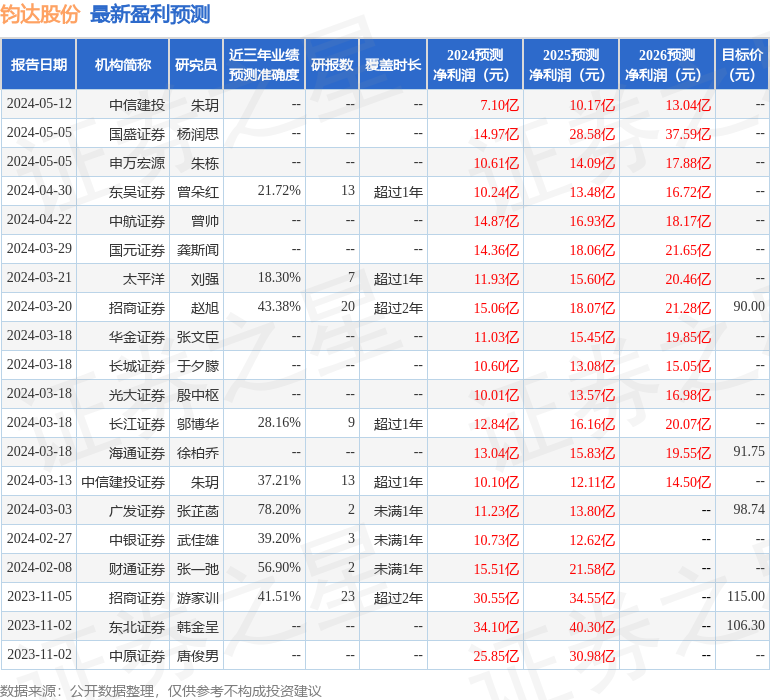Click institution 光大证券
Image resolution: width=770 pixels, height=700 pixels.
point(137,394)
